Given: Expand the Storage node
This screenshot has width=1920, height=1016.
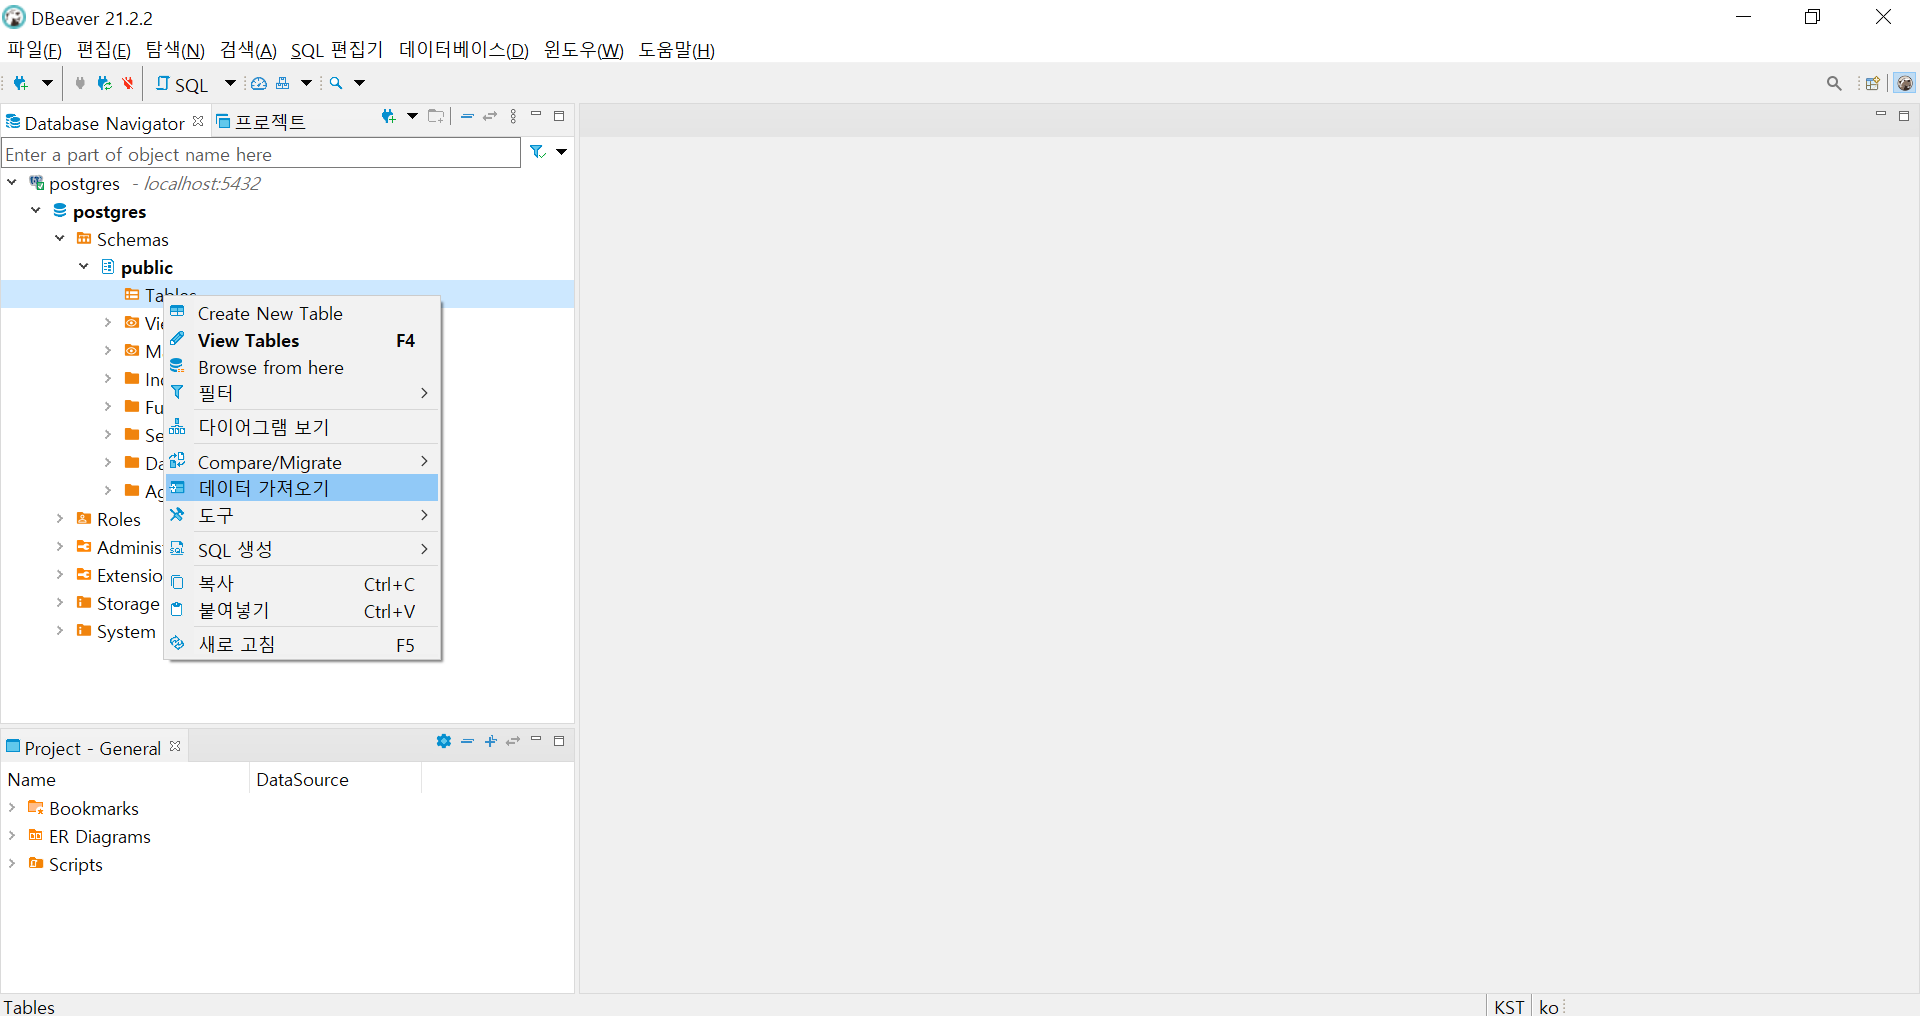Looking at the screenshot, I should coord(60,603).
